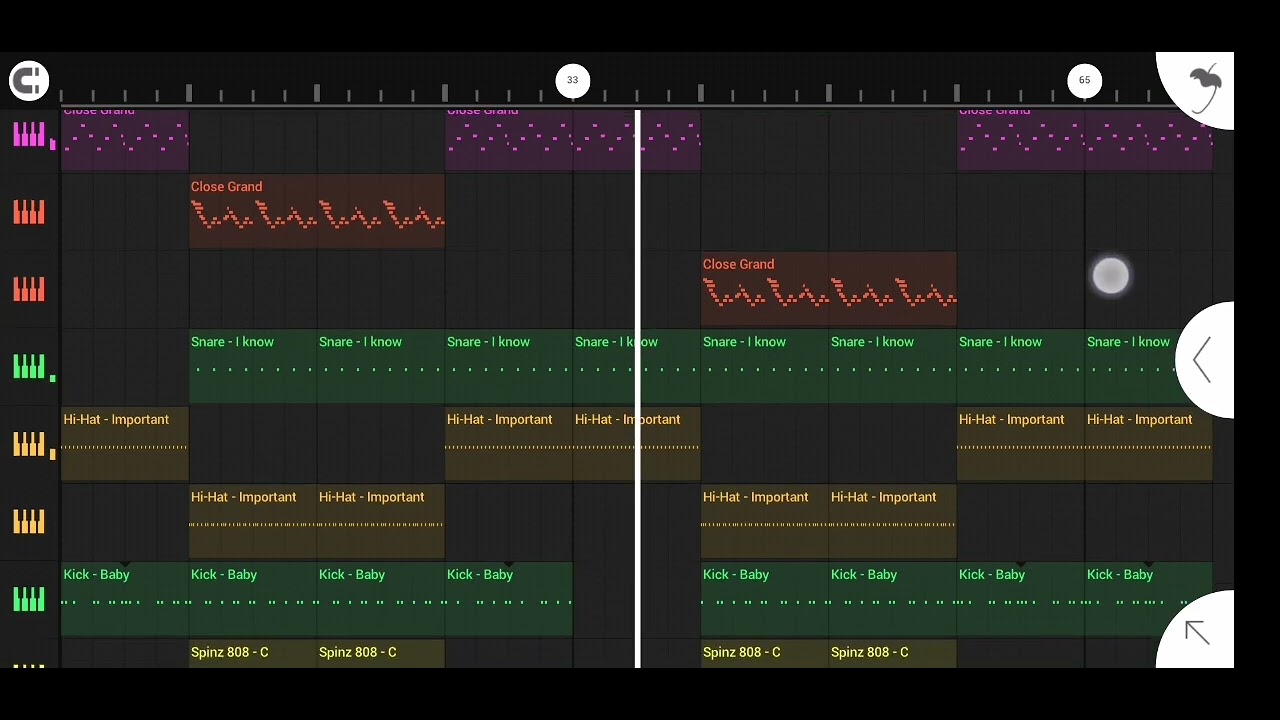Select yellow icon of upper Hi-Hat track
Screen dimensions: 1280x720
click(x=29, y=444)
